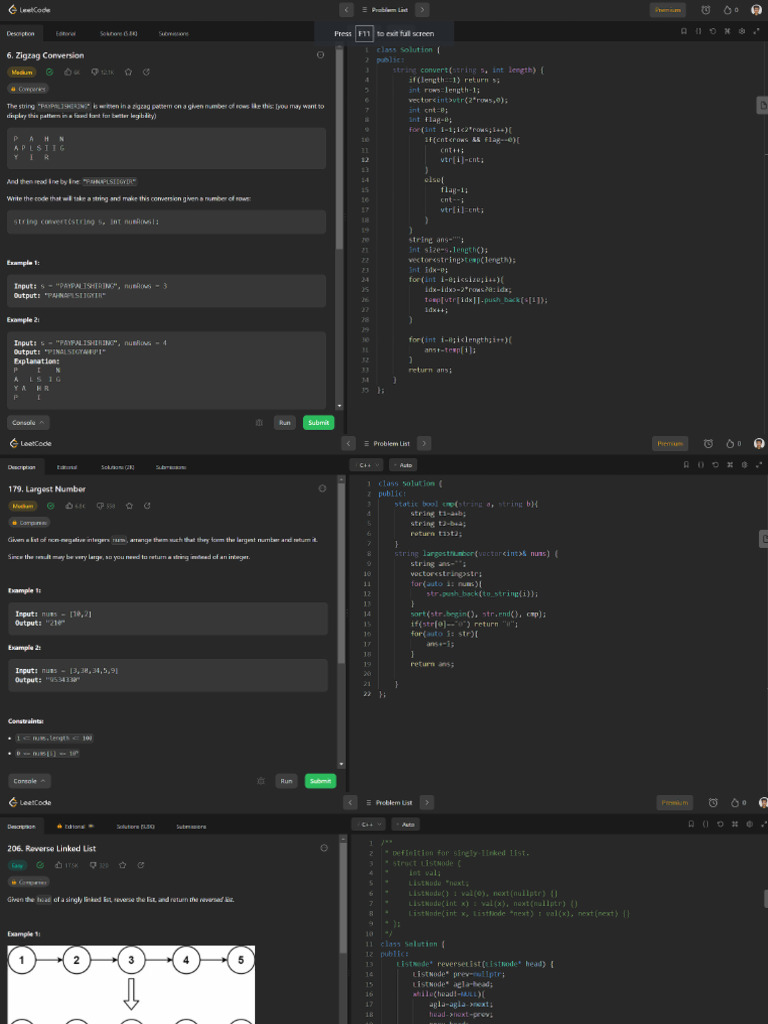Open settings gear in Reverse Linked List editor
Viewport: 768px width, 1024px height.
[x=750, y=824]
